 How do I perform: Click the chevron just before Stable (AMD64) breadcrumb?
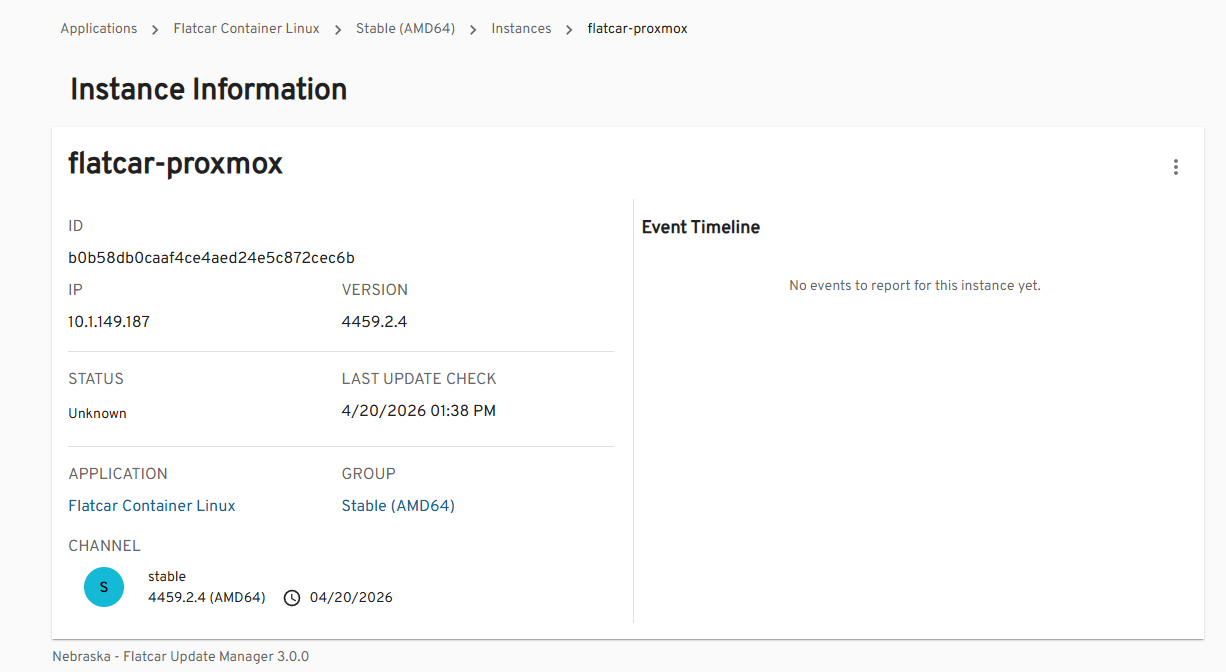(x=338, y=30)
